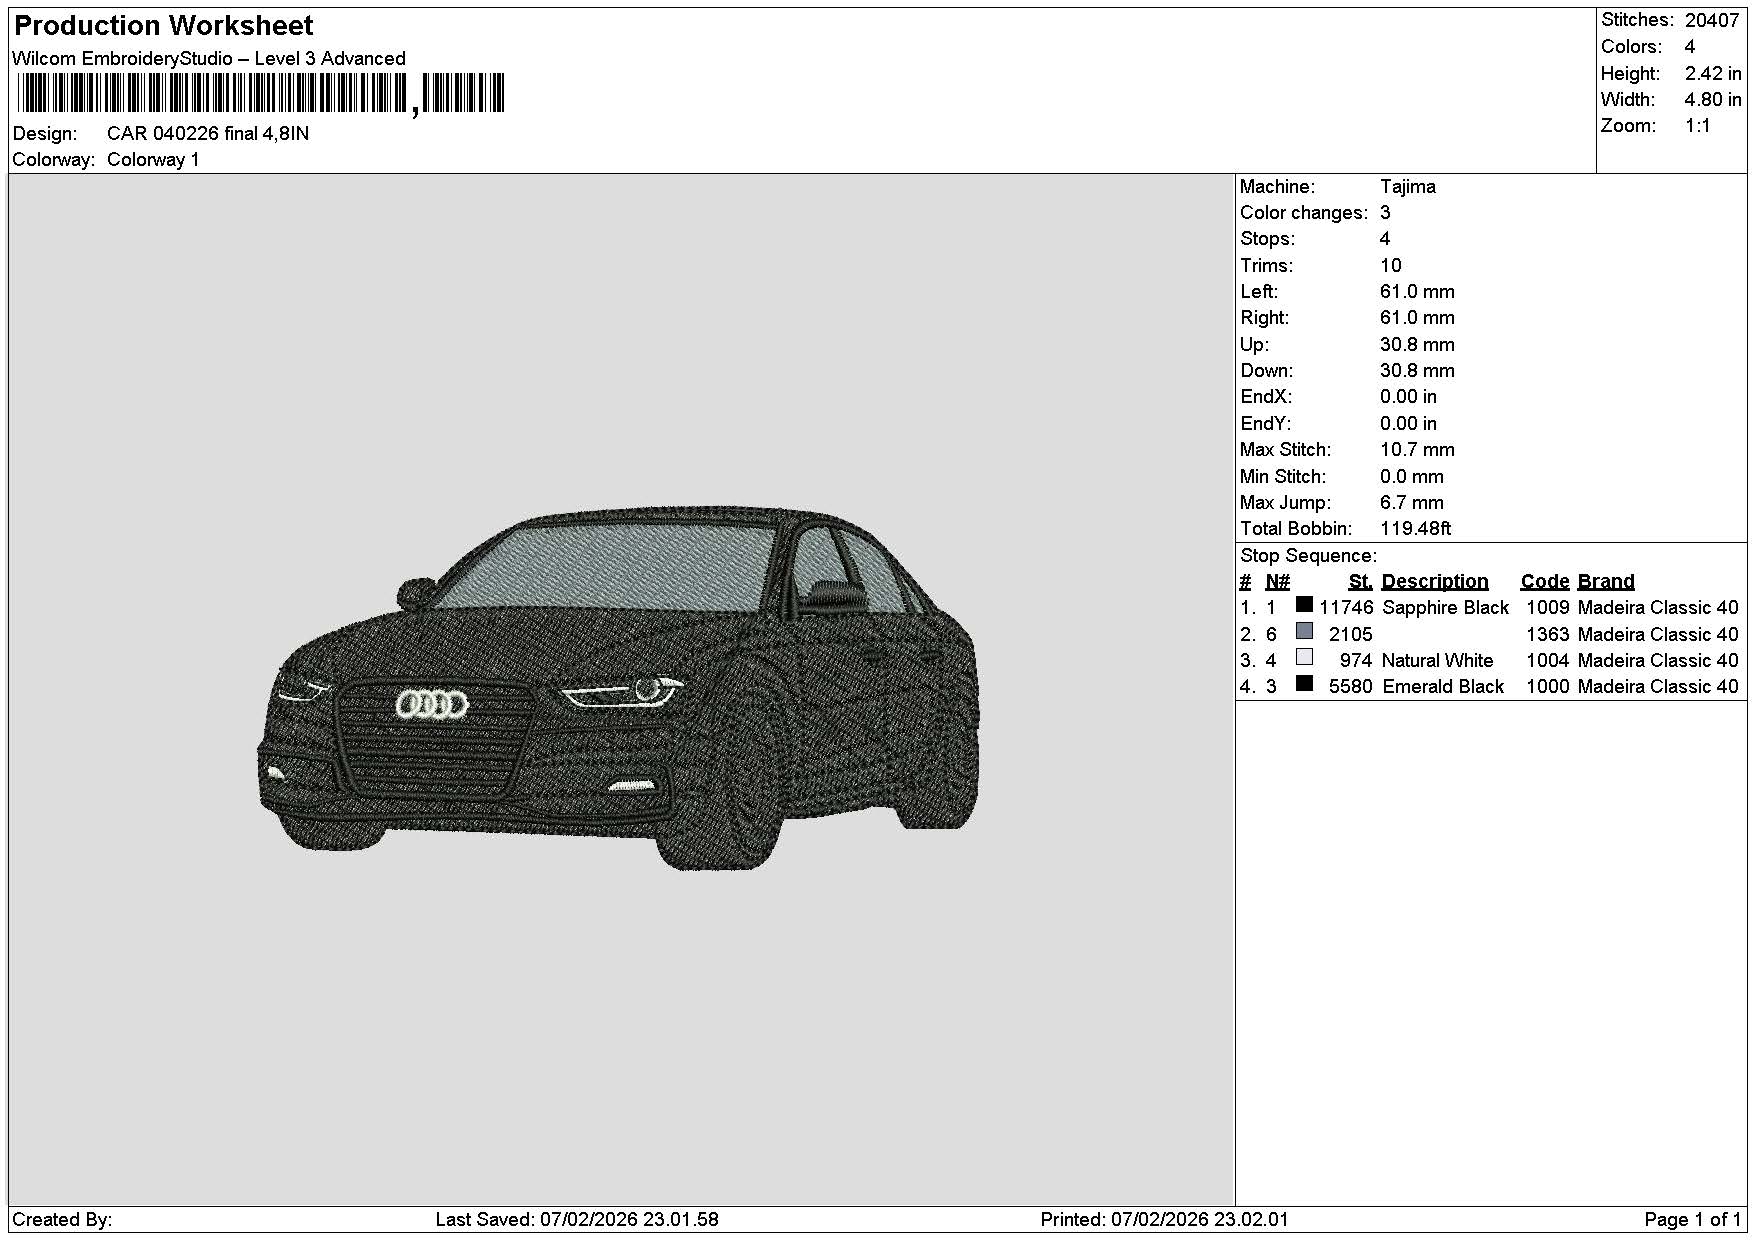Click the "Page 1 of 1" indicator

(x=1692, y=1219)
